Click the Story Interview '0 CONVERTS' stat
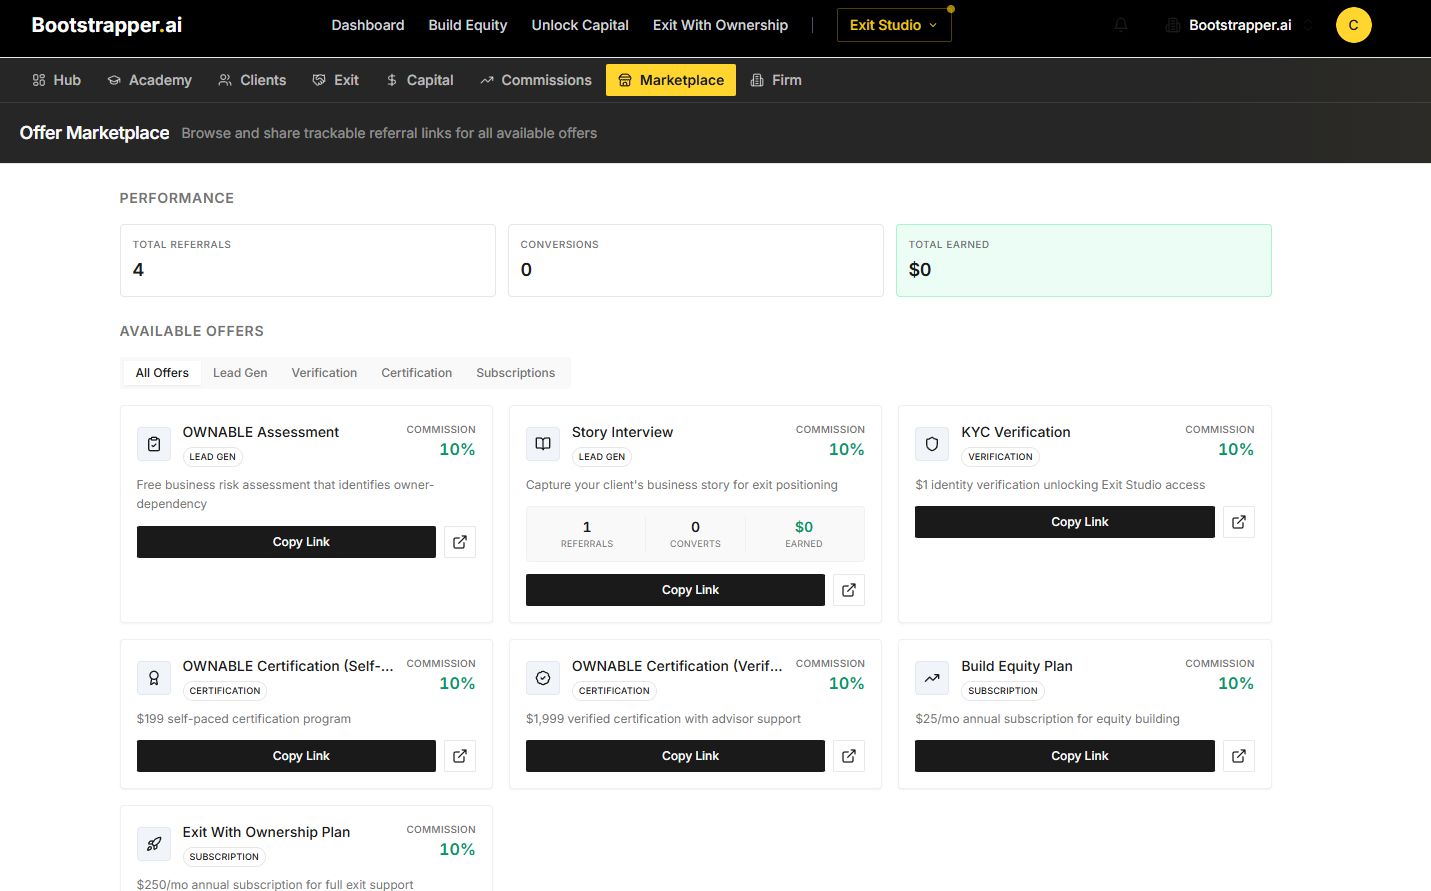 pos(695,534)
